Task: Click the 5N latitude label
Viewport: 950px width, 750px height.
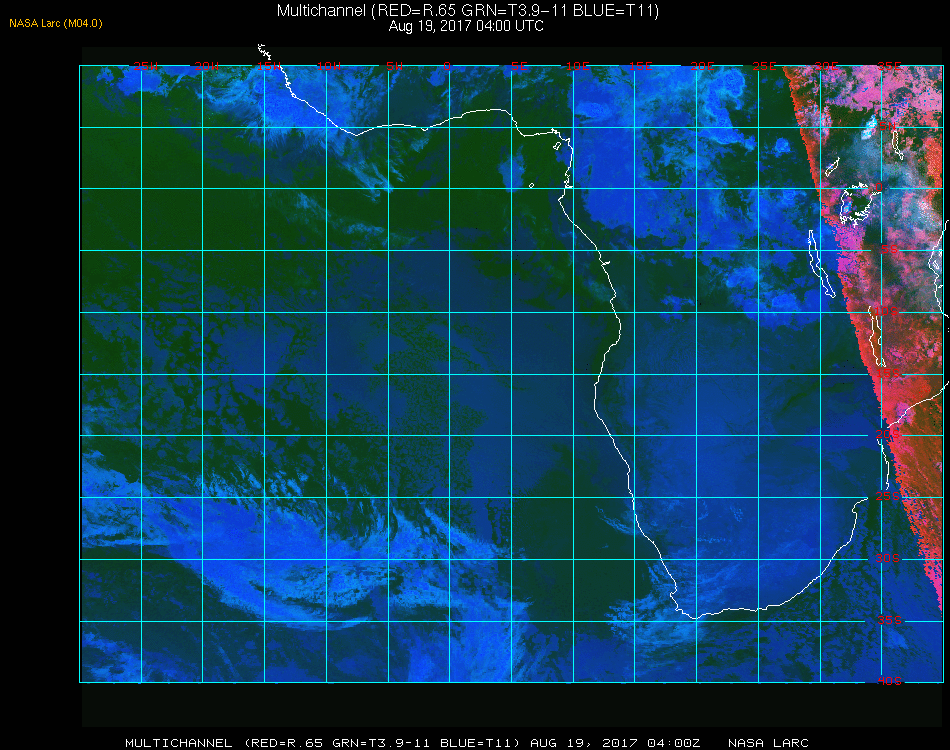Action: (x=887, y=126)
